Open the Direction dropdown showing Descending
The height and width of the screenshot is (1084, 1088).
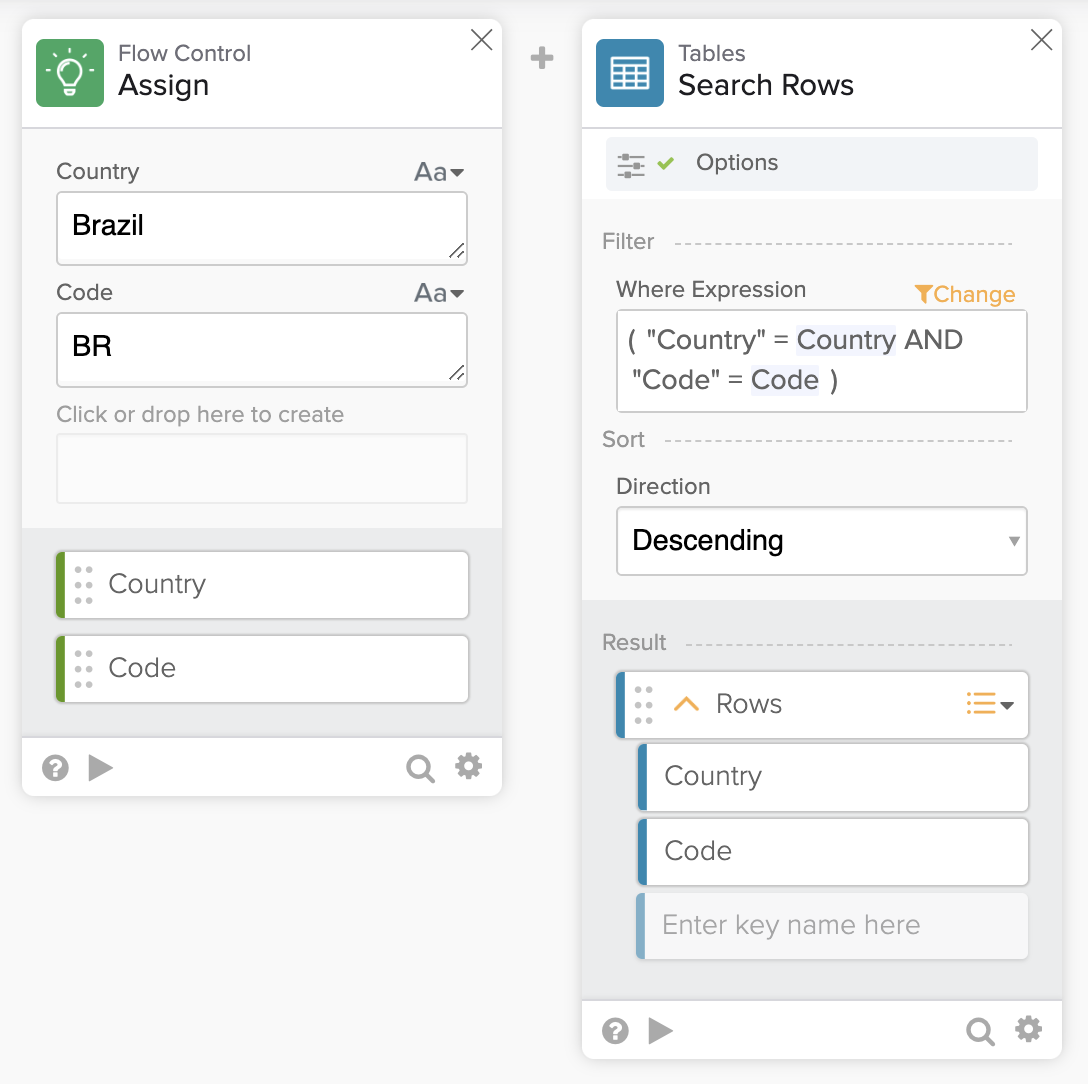point(821,541)
